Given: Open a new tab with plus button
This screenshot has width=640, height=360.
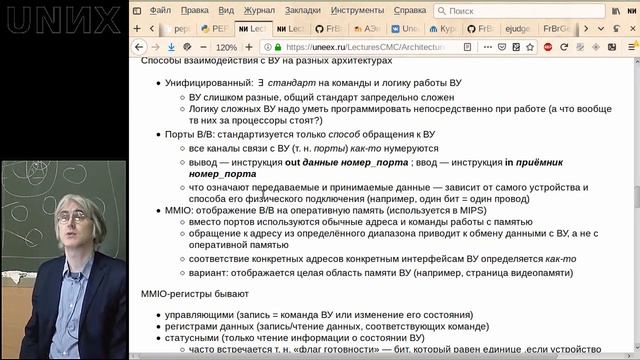Looking at the screenshot, I should click(137, 28).
